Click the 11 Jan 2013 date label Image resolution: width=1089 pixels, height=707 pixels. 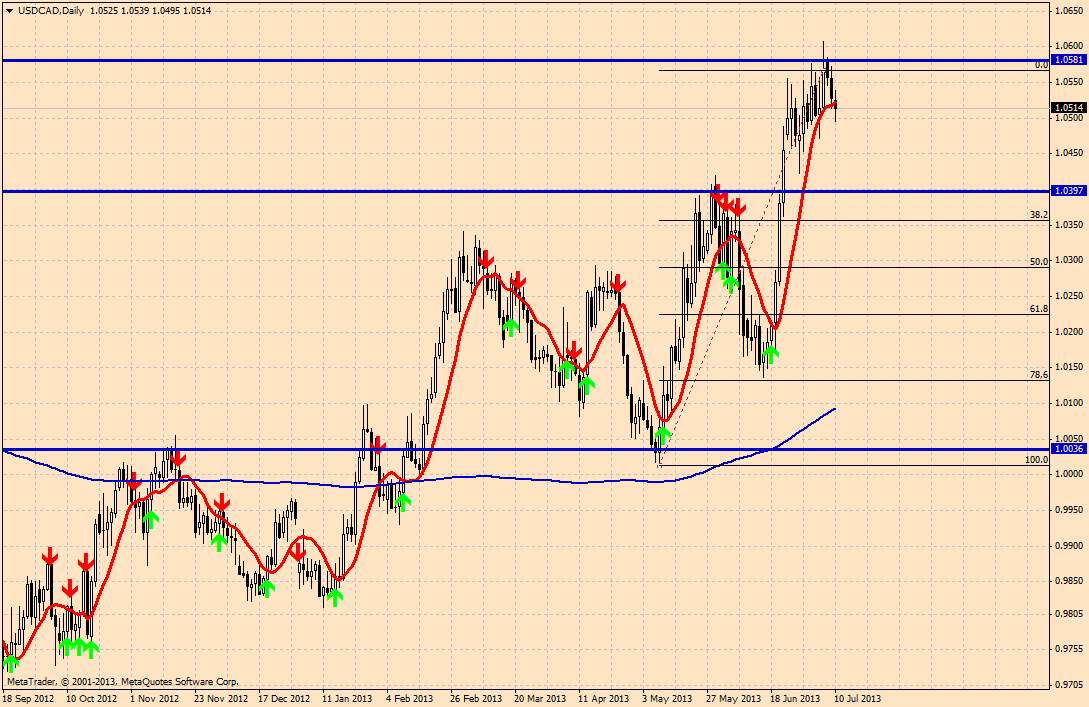[x=347, y=699]
